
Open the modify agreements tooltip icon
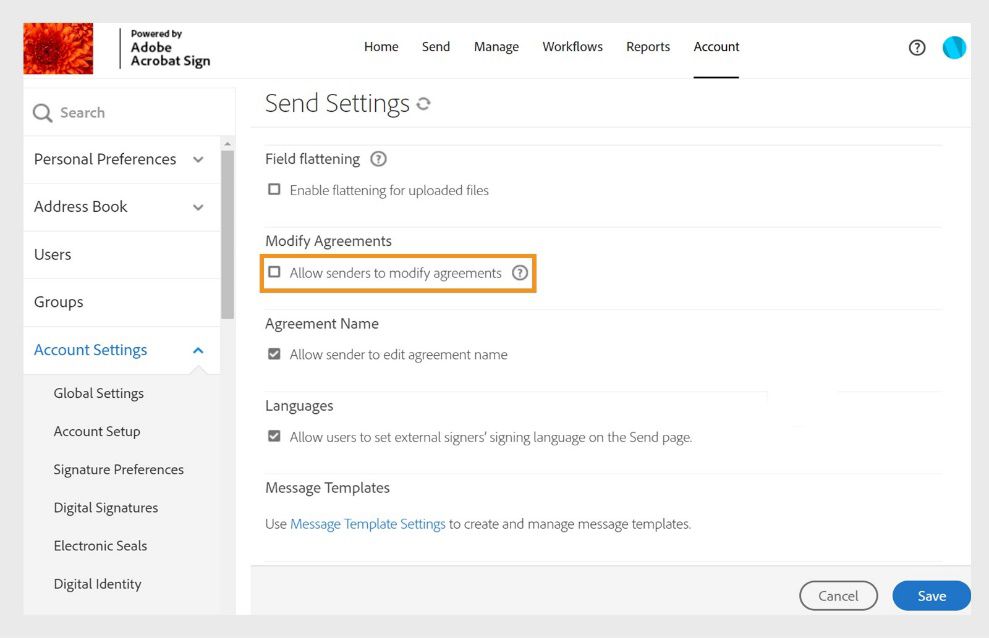coord(520,272)
